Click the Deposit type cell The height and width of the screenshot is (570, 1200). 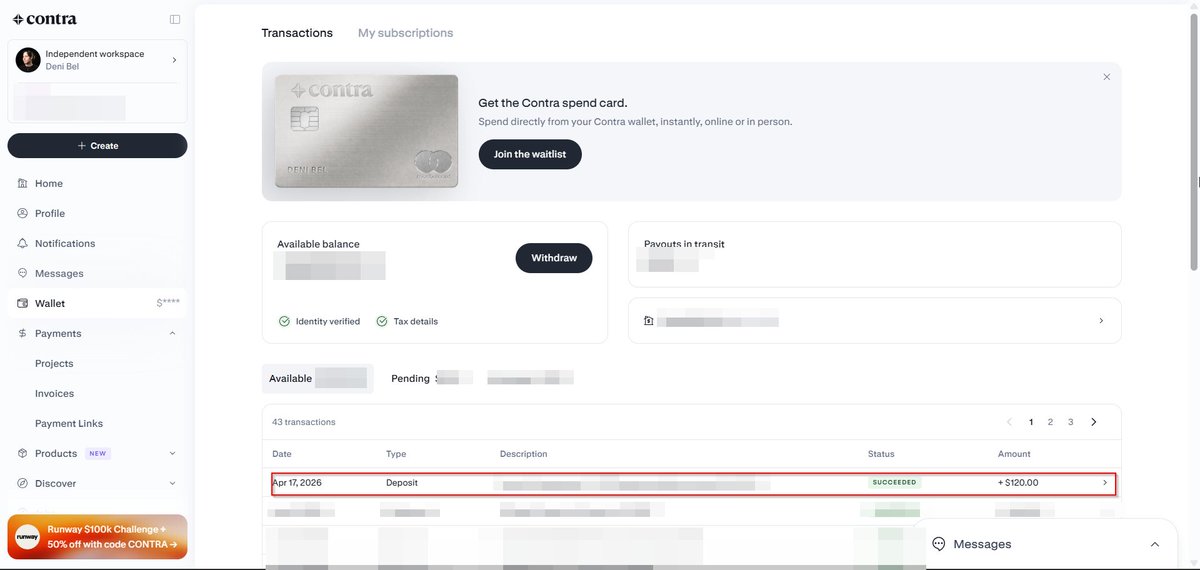402,482
